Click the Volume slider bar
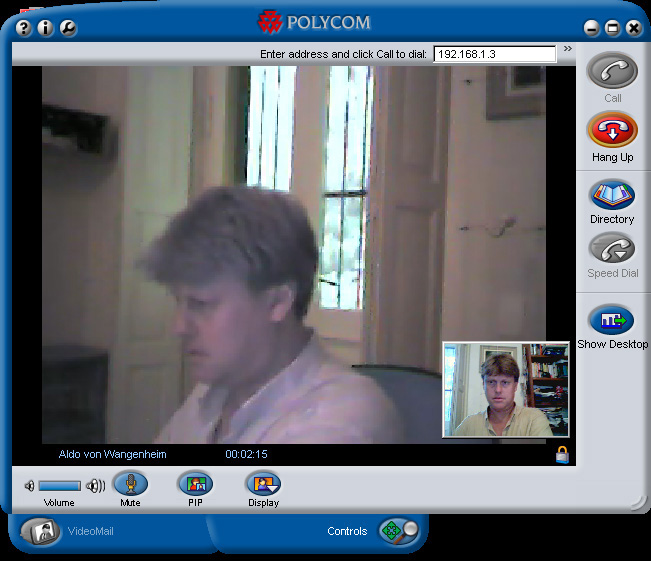Viewport: 651px width, 561px height. [60, 486]
